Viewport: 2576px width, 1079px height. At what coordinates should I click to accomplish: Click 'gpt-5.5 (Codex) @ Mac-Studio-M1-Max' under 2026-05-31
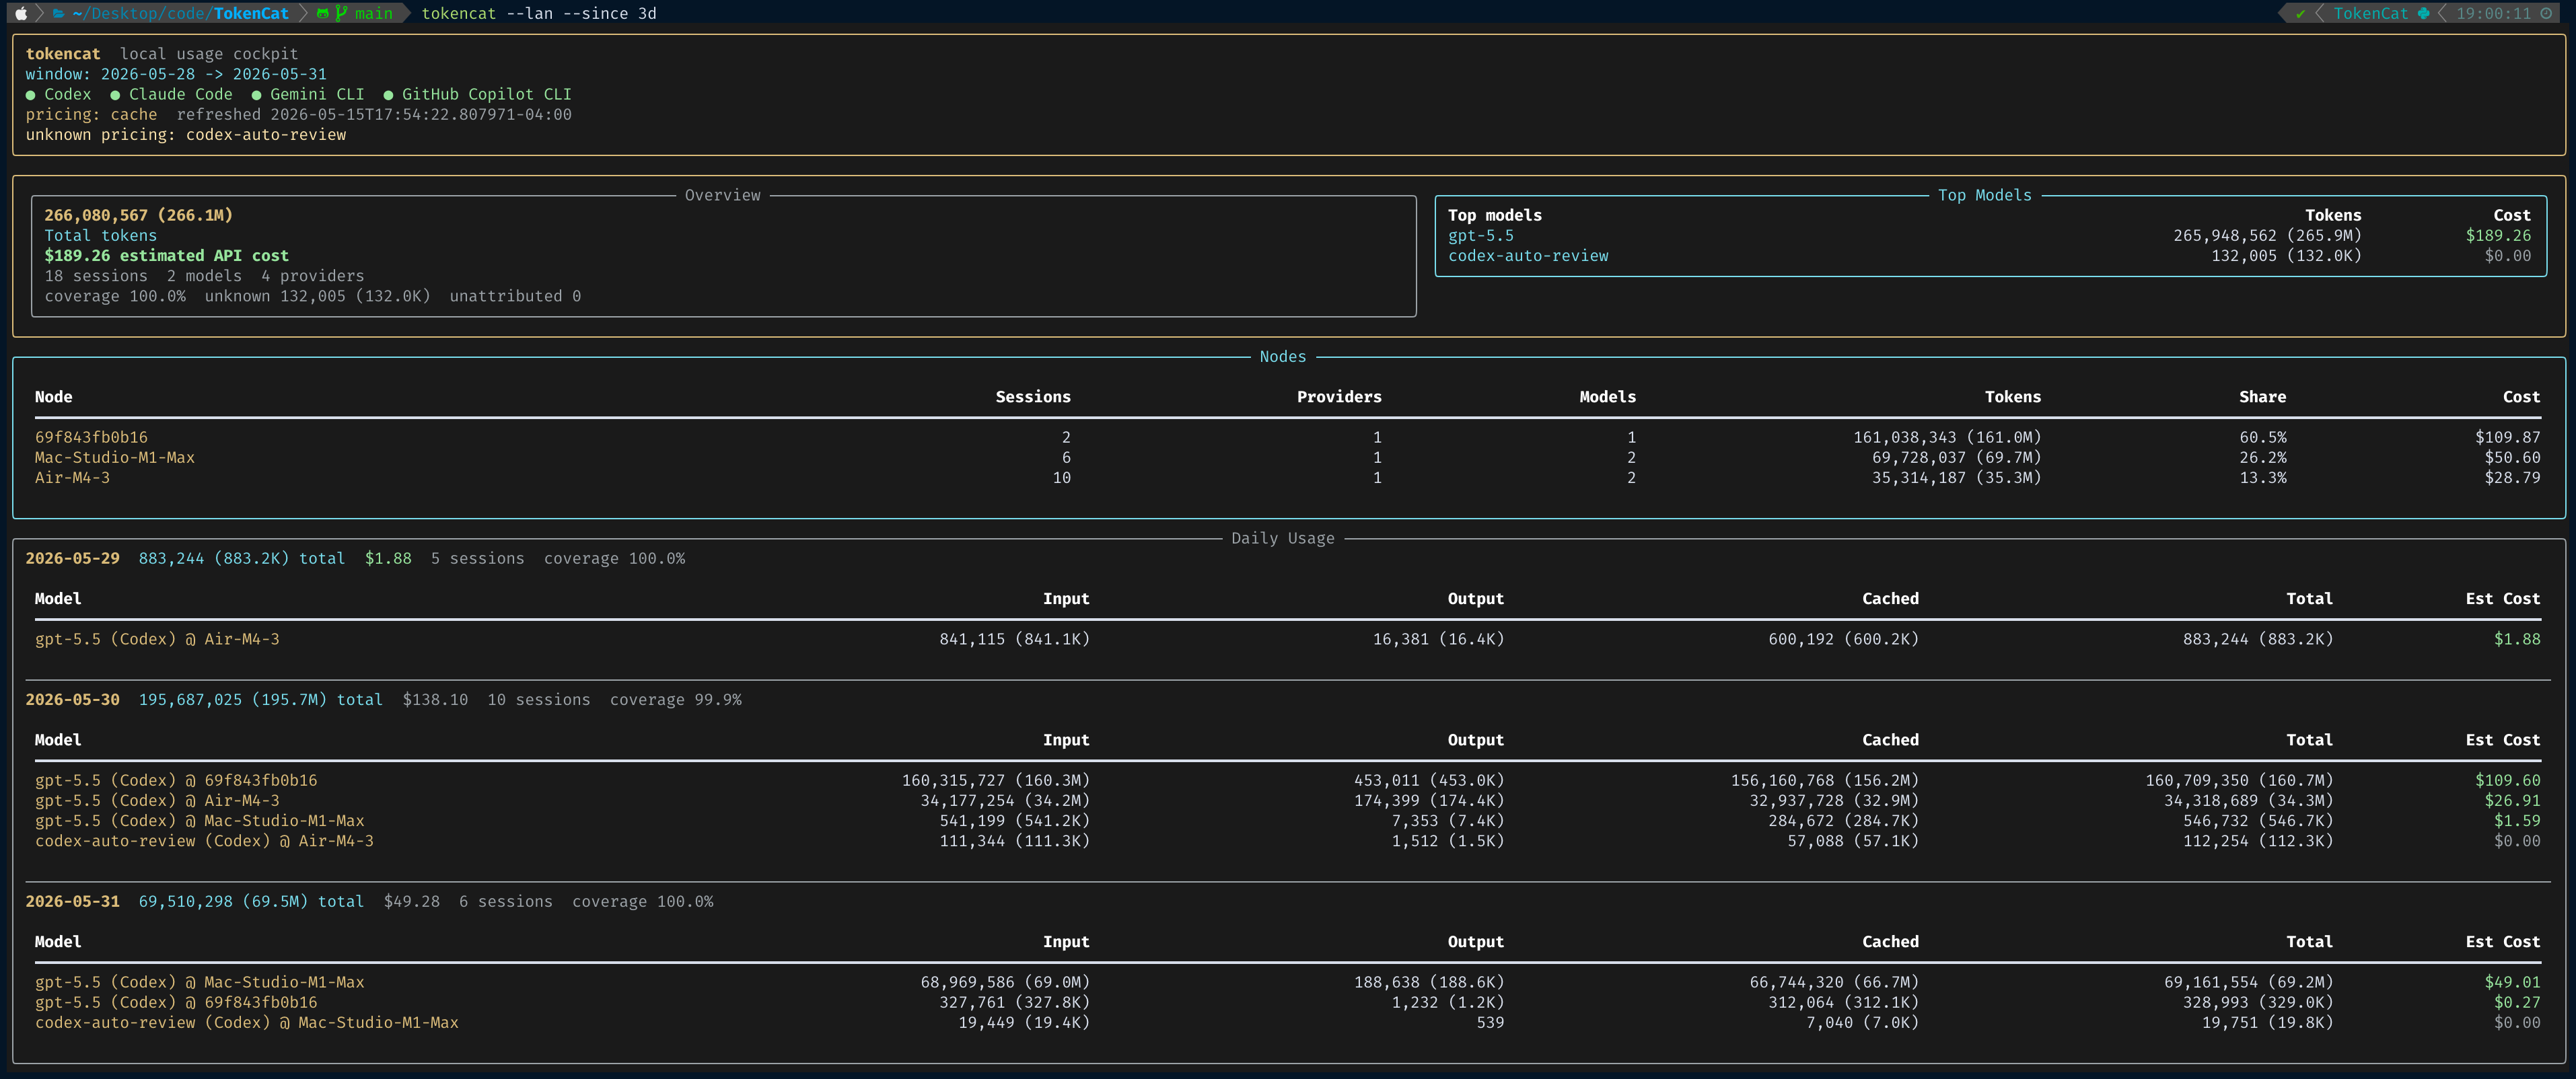(199, 982)
